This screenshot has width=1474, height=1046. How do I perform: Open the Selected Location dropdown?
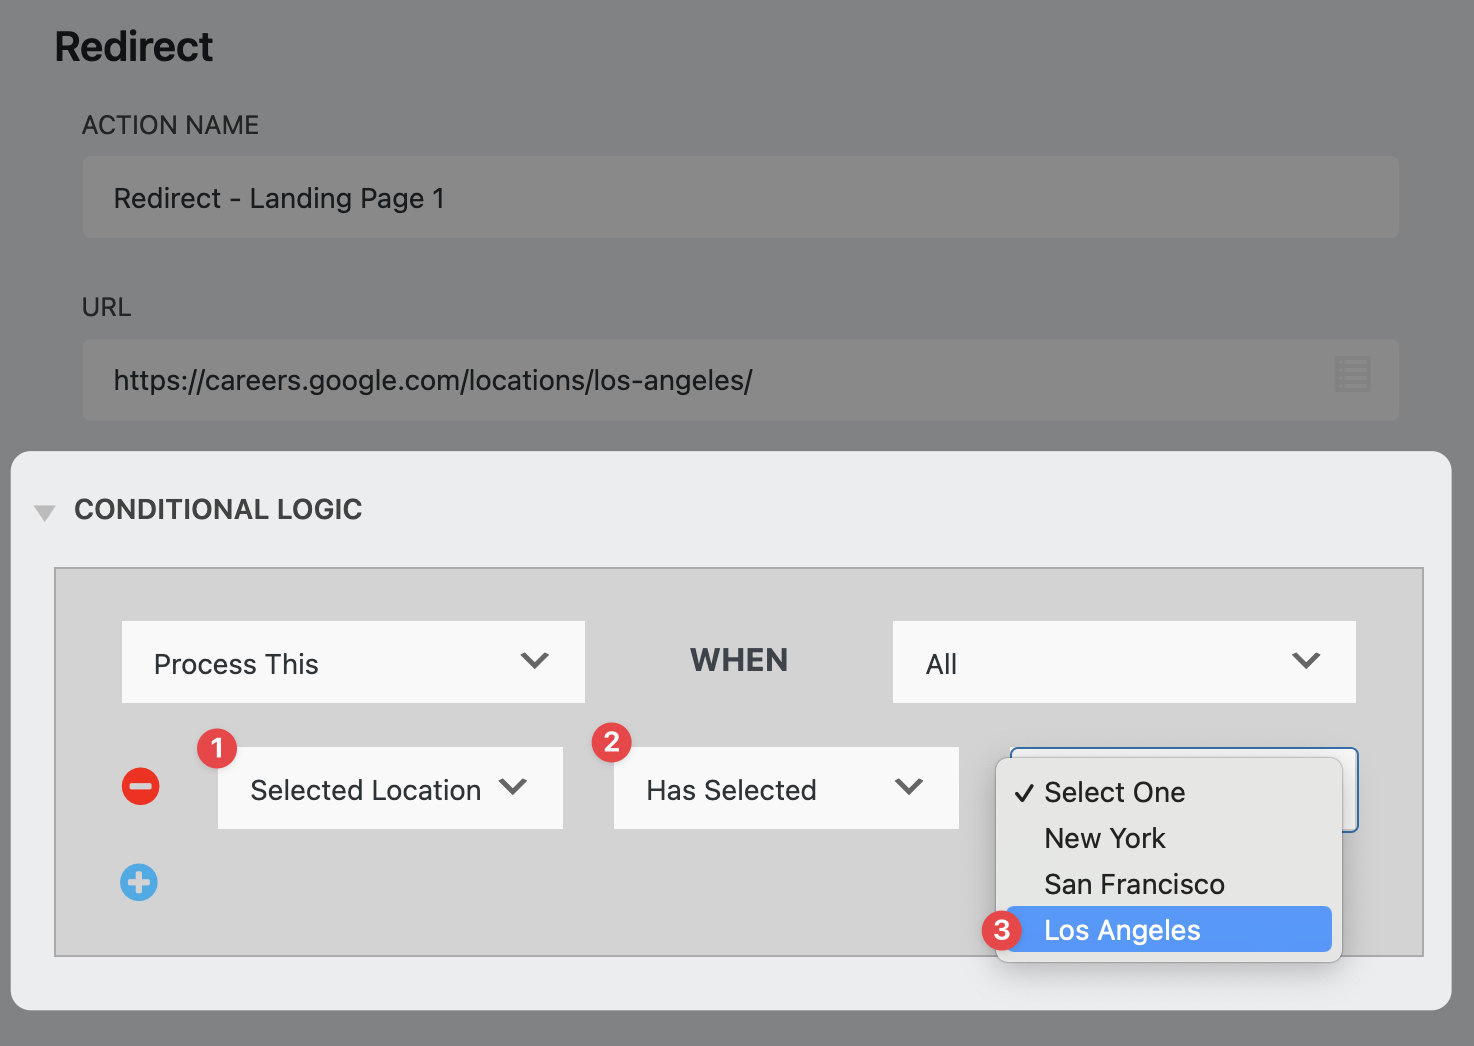point(389,788)
